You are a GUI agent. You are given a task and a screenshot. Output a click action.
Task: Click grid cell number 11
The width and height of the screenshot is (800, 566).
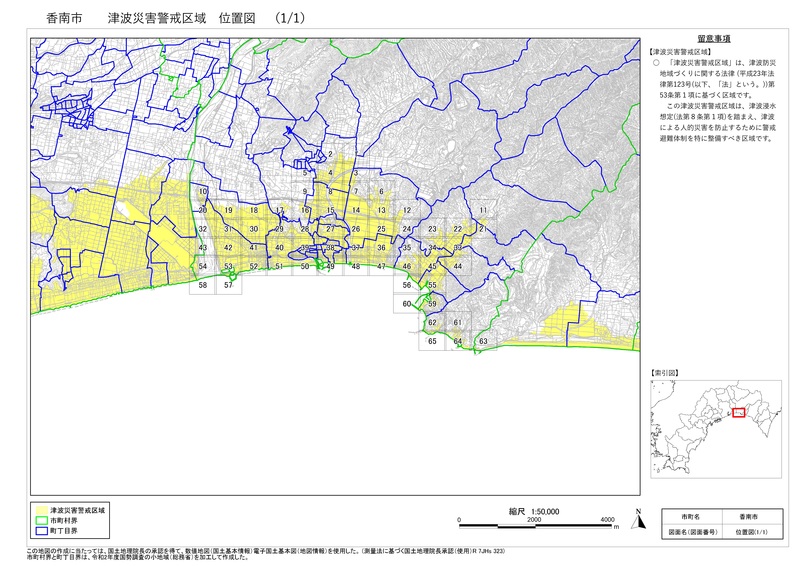[483, 210]
